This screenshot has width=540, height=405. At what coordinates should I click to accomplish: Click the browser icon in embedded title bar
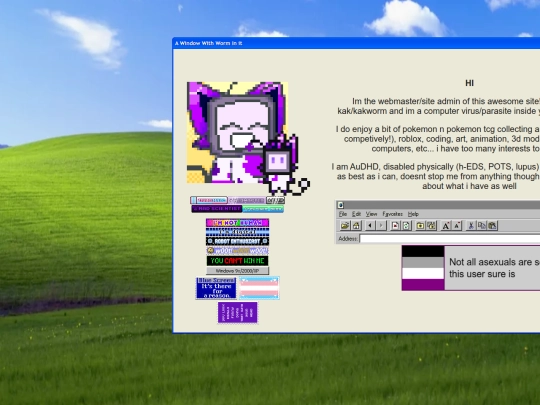(x=340, y=205)
